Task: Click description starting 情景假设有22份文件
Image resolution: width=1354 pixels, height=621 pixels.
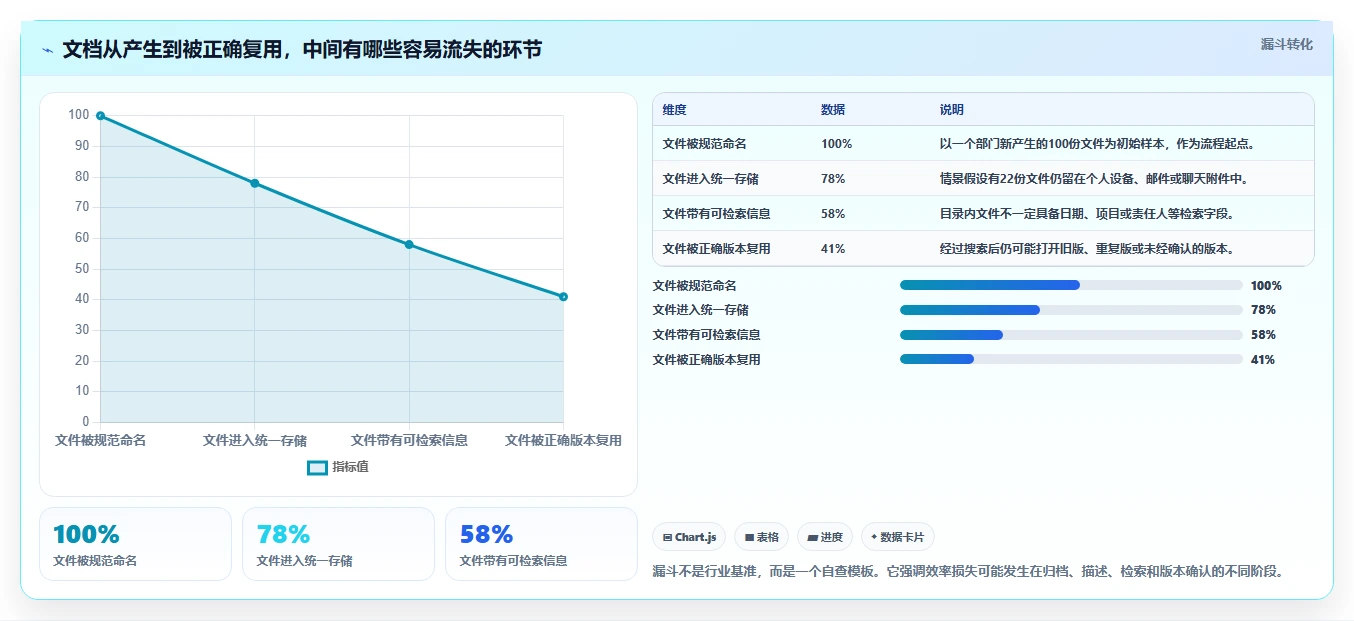Action: [x=1096, y=179]
